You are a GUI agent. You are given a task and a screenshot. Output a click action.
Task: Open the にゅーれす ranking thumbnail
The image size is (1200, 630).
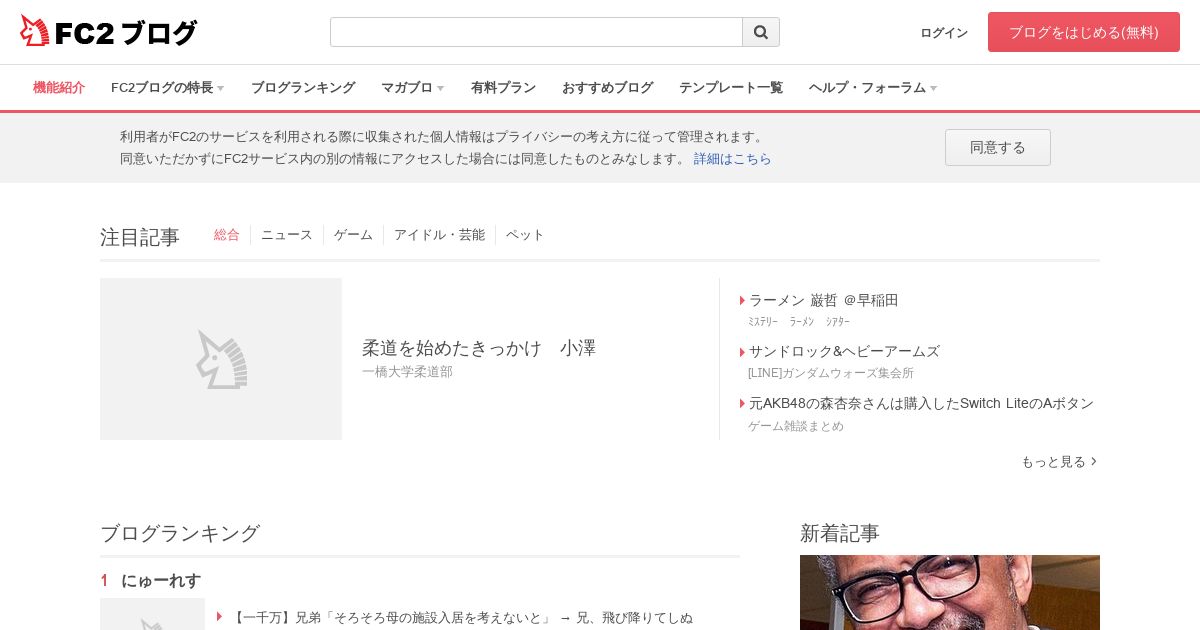click(152, 614)
